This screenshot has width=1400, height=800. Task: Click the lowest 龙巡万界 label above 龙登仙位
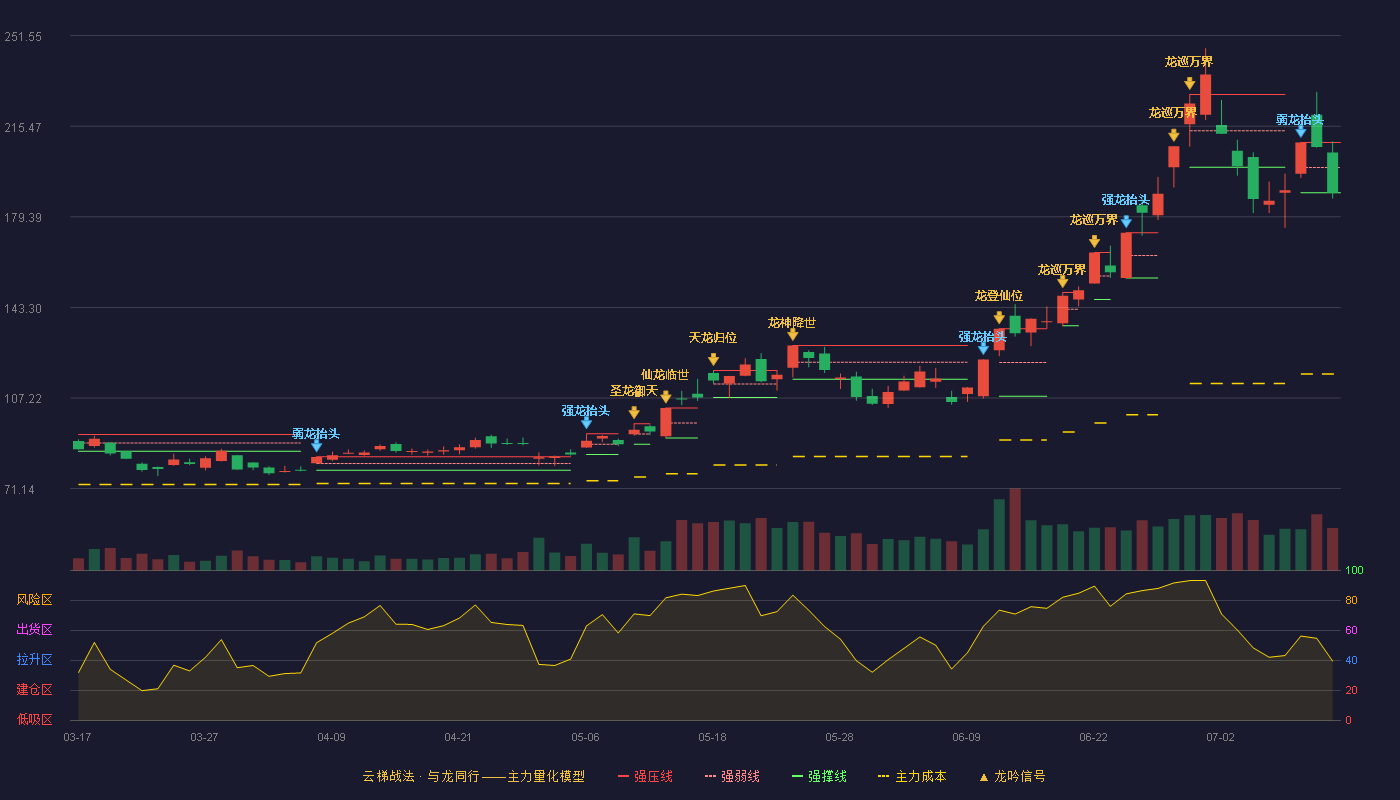pyautogui.click(x=1062, y=270)
